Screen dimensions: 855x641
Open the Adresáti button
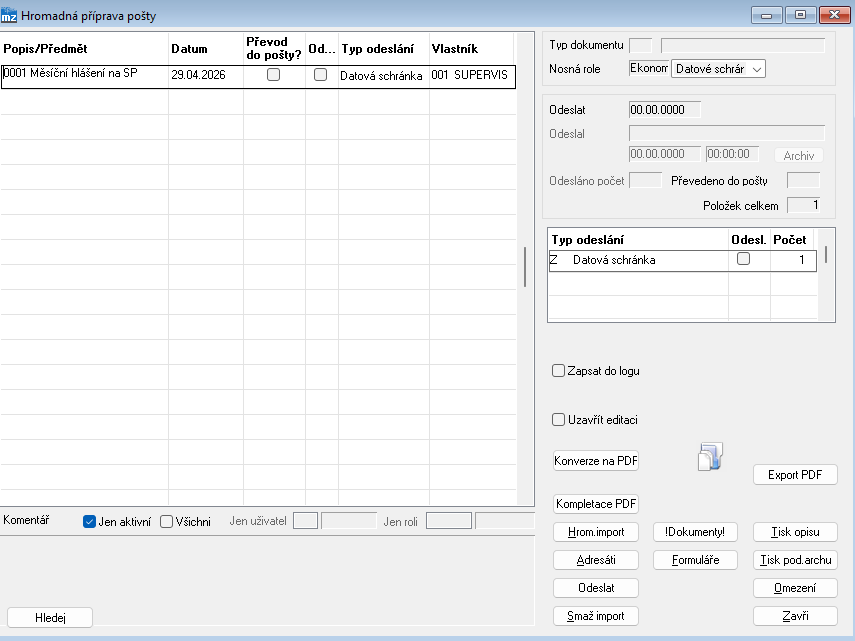(595, 560)
